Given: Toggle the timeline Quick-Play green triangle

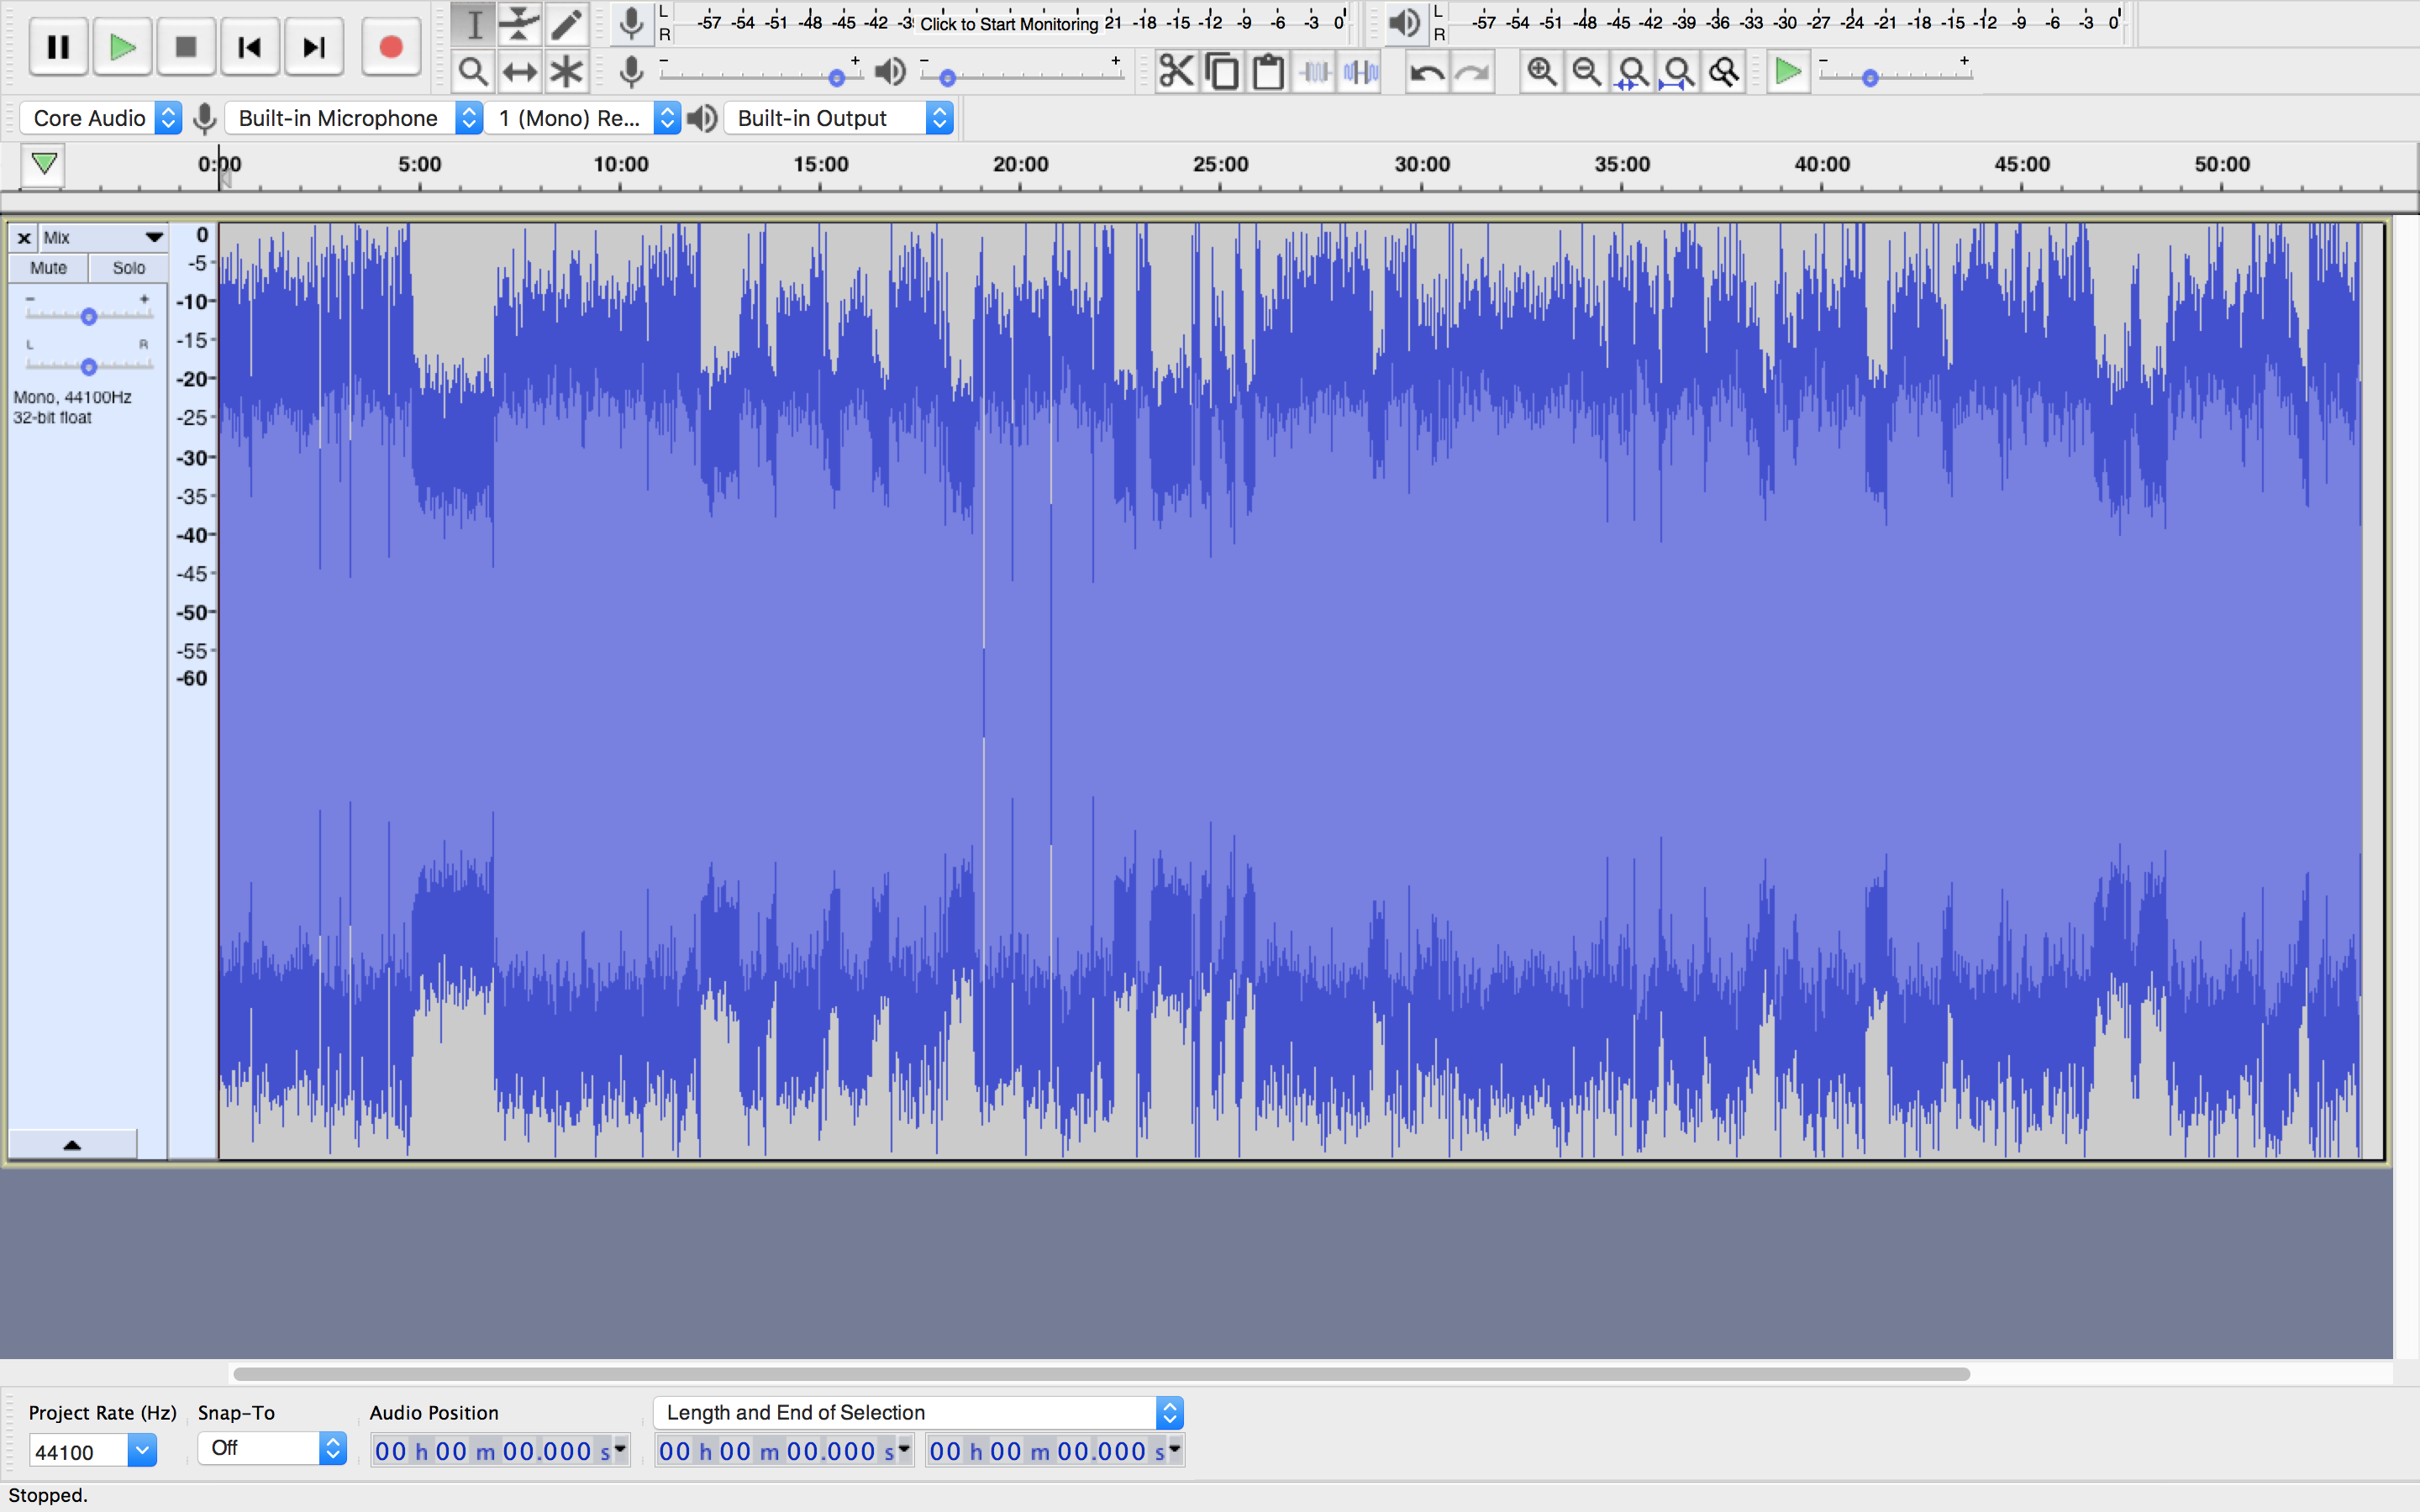Looking at the screenshot, I should pos(44,164).
